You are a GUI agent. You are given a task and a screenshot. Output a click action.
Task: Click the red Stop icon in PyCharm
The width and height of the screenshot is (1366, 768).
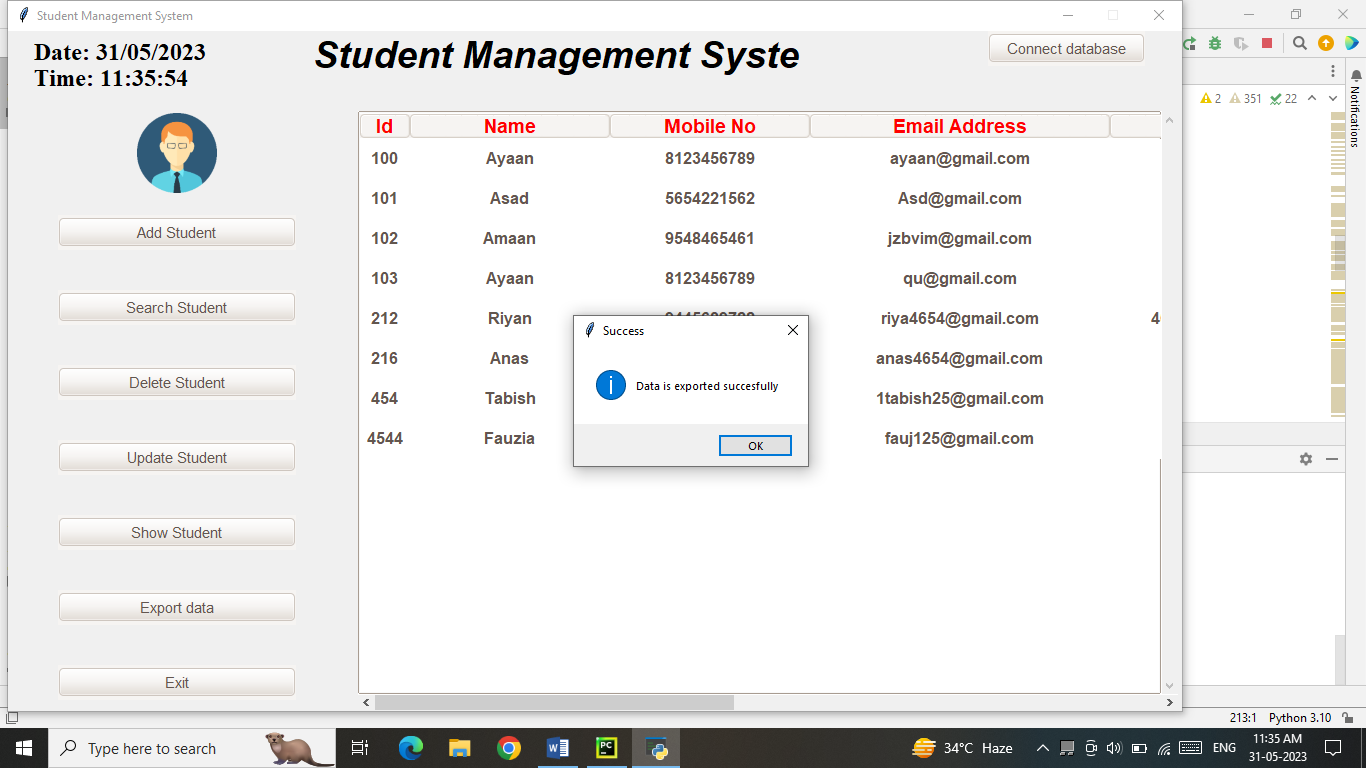click(1267, 44)
